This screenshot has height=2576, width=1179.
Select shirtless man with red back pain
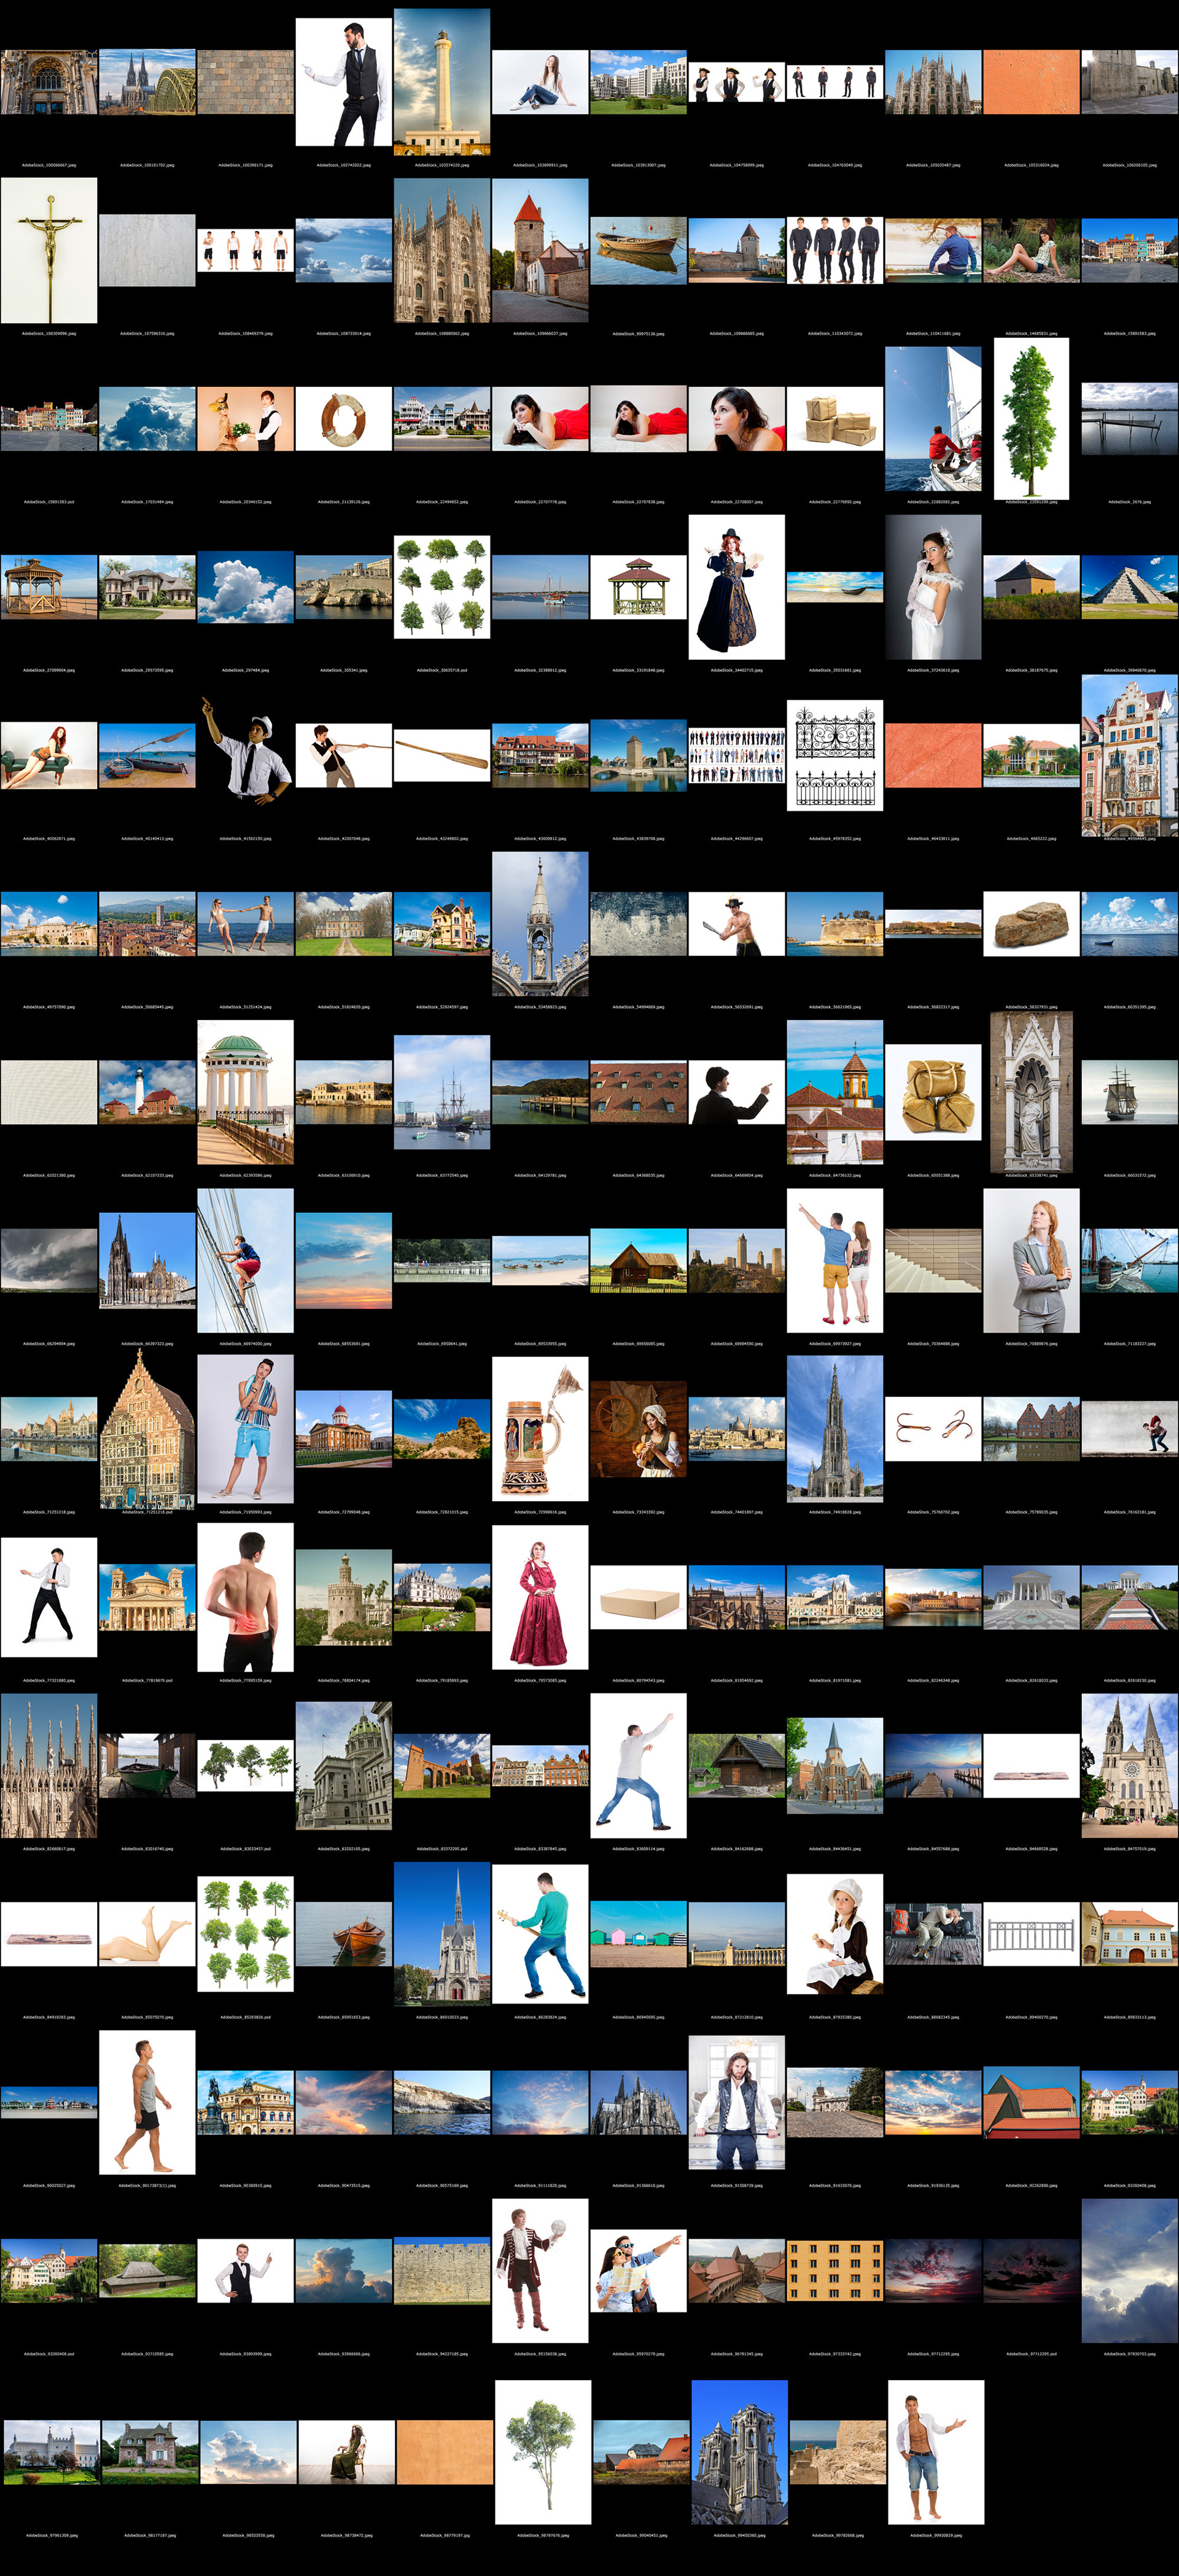pyautogui.click(x=245, y=1597)
